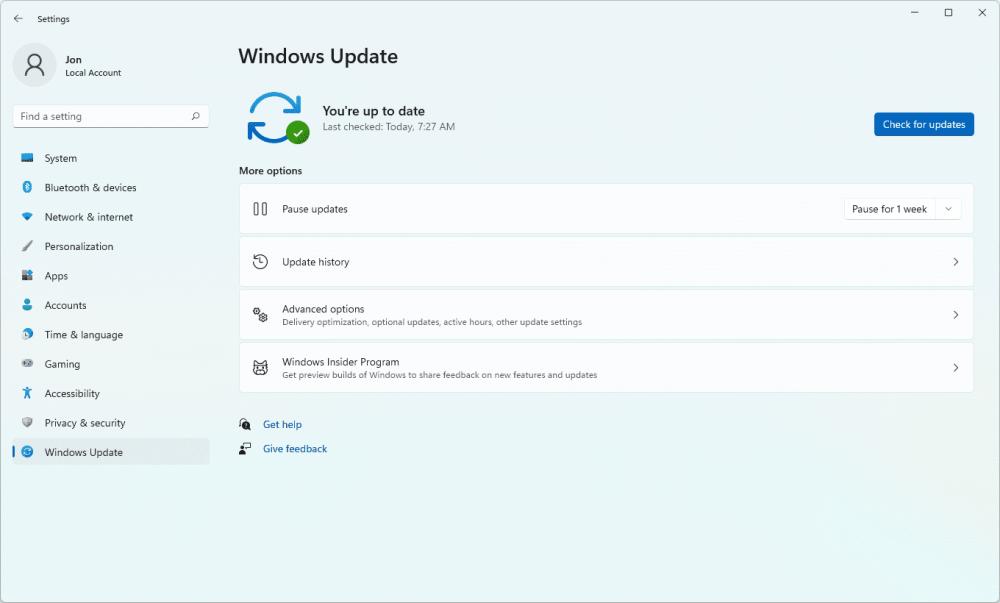Click the Apps icon in sidebar
Image resolution: width=1000 pixels, height=603 pixels.
[27, 275]
